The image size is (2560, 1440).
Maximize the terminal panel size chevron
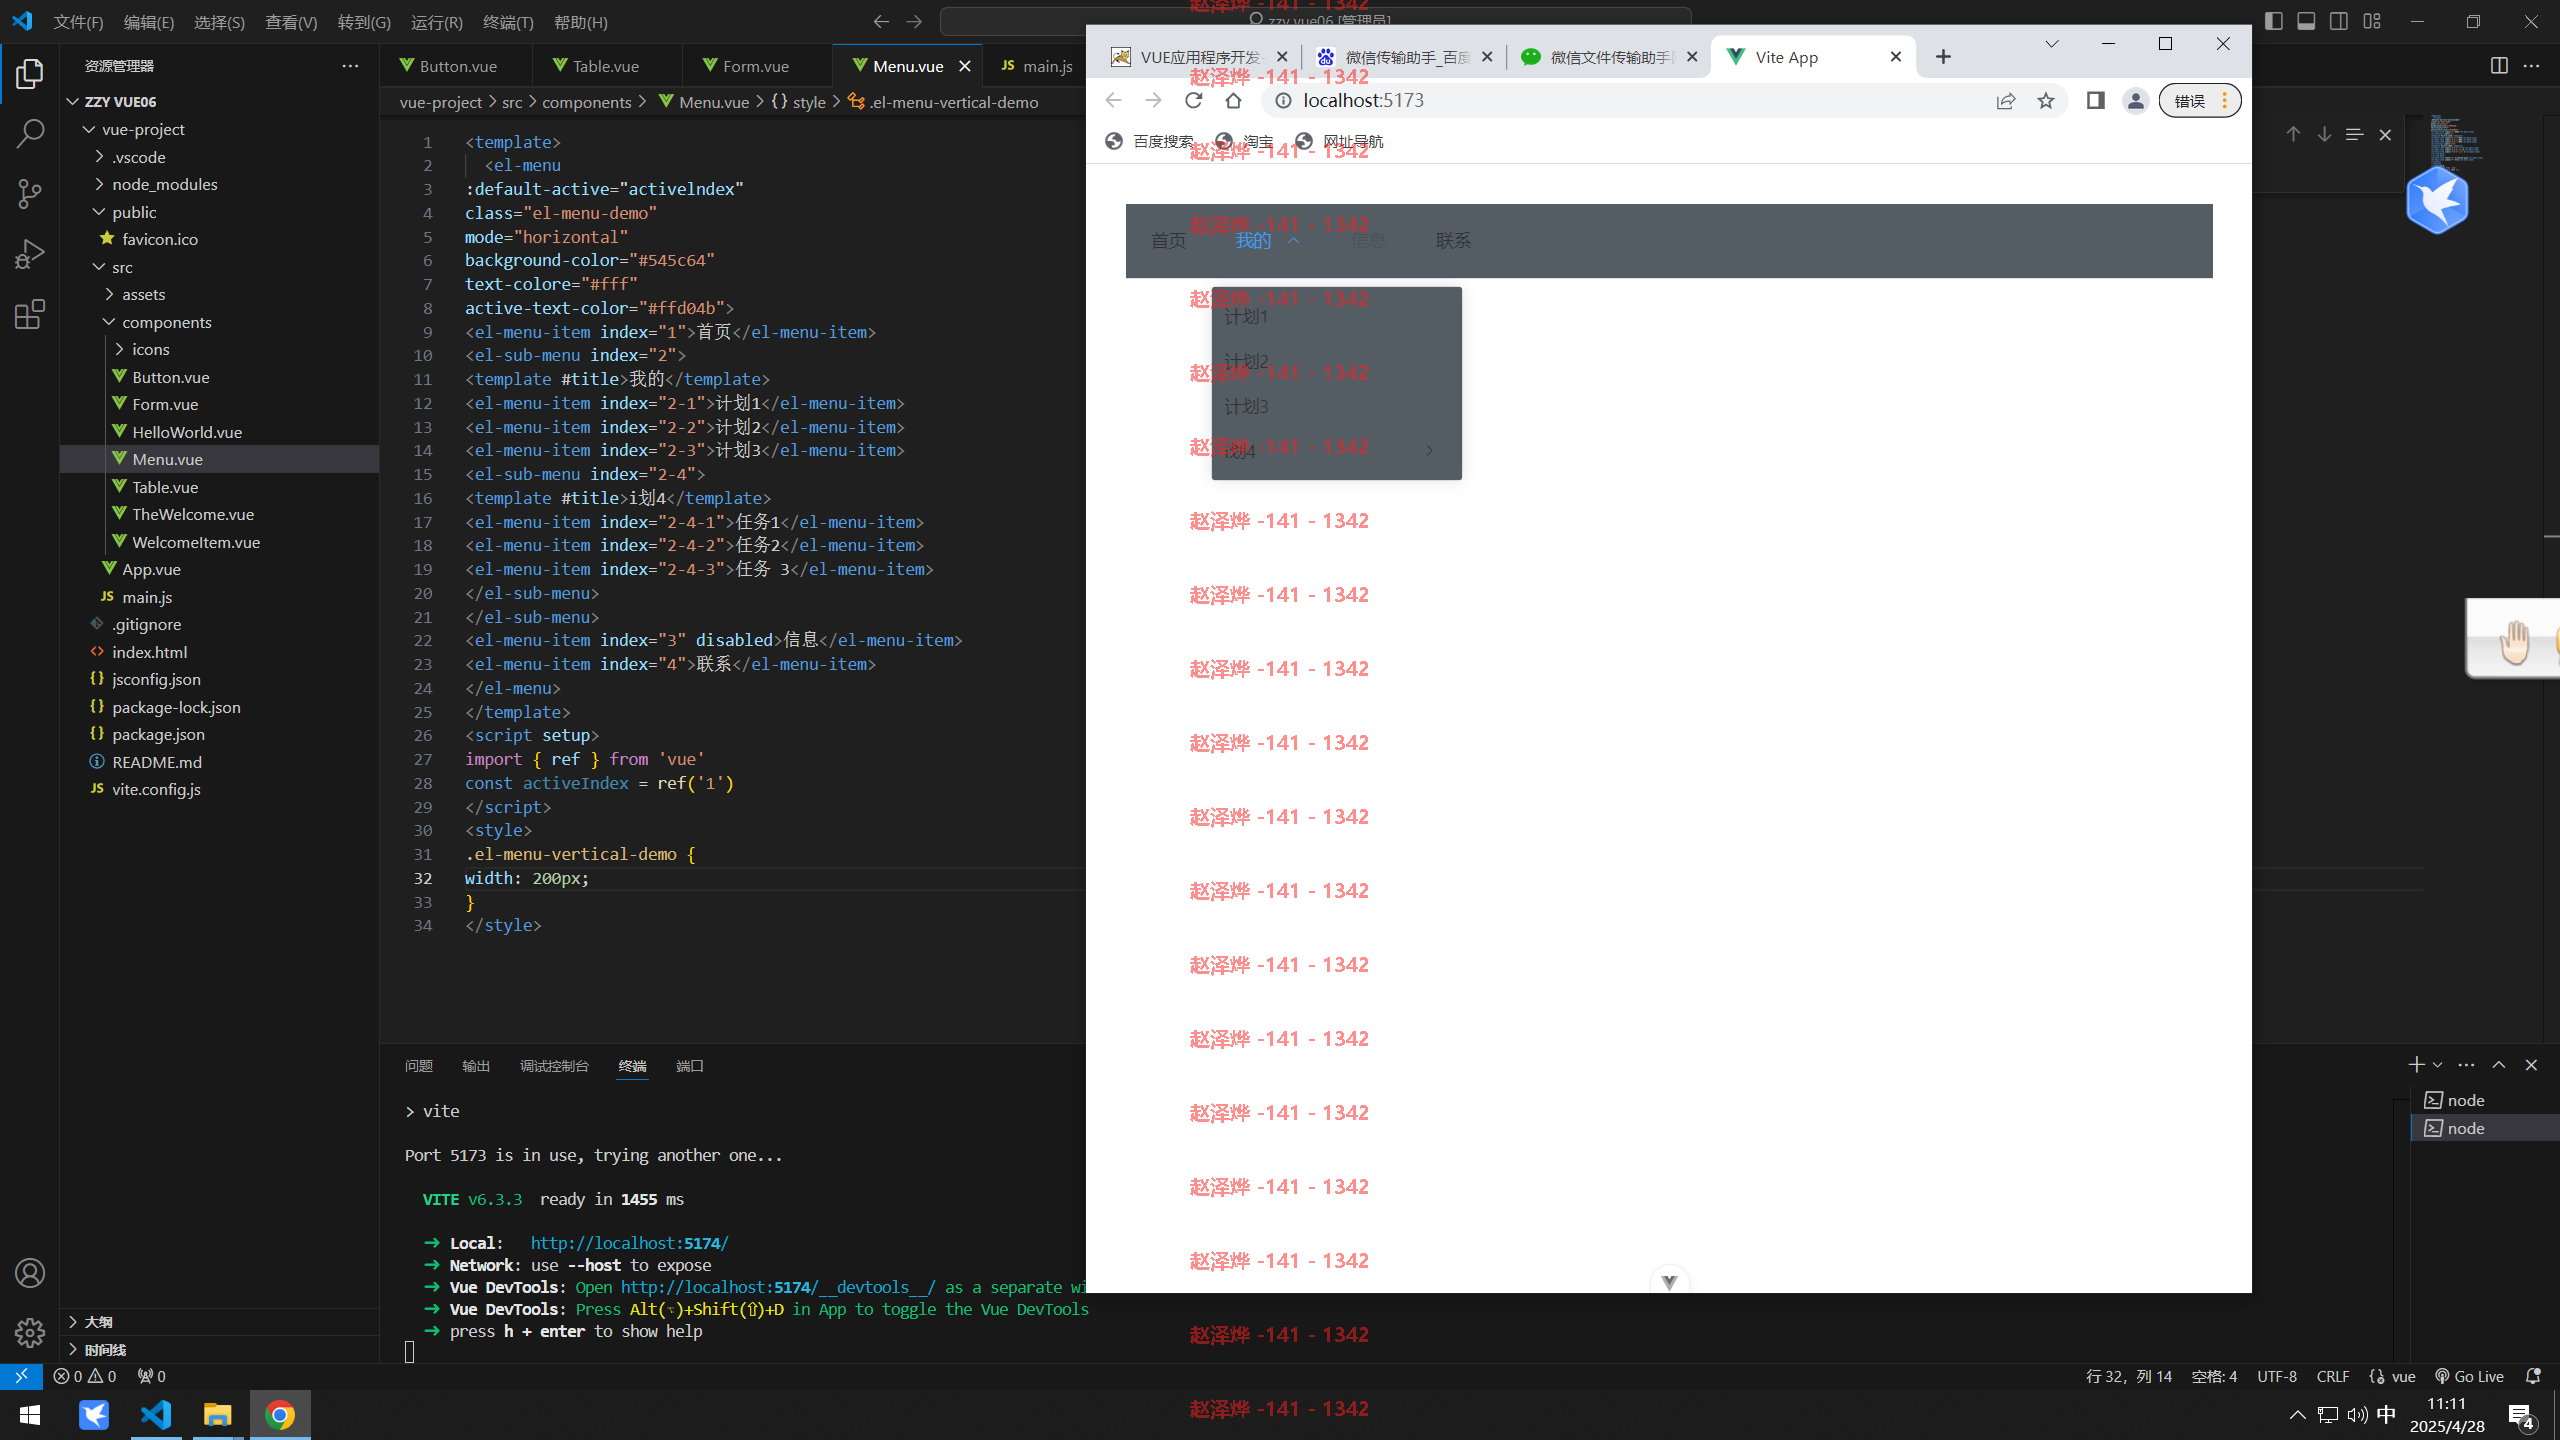pyautogui.click(x=2499, y=1065)
